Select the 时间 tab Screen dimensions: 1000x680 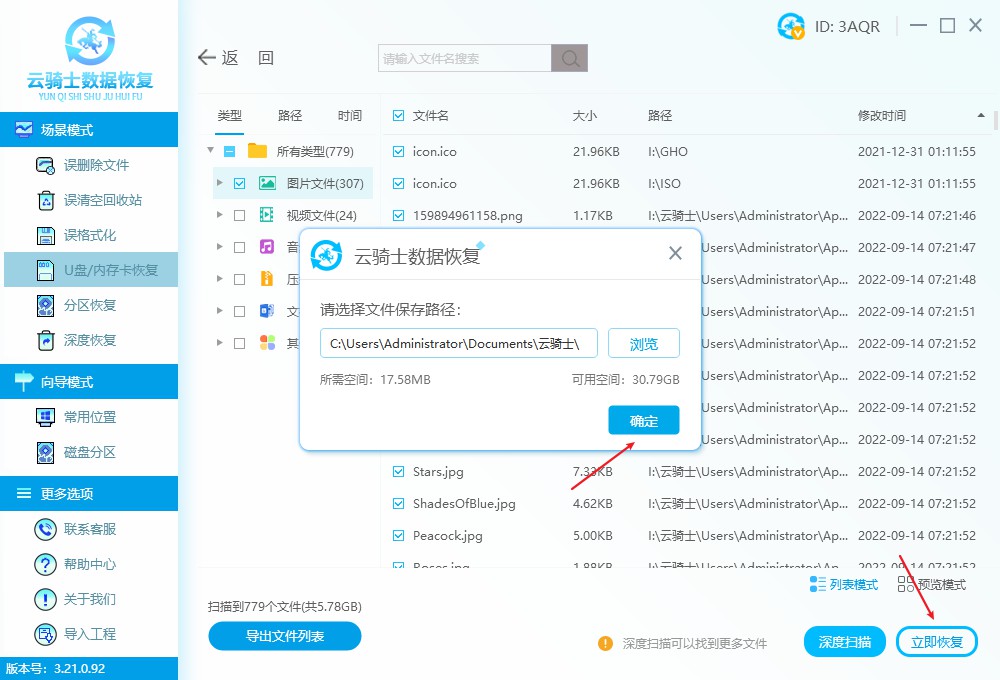tap(350, 115)
